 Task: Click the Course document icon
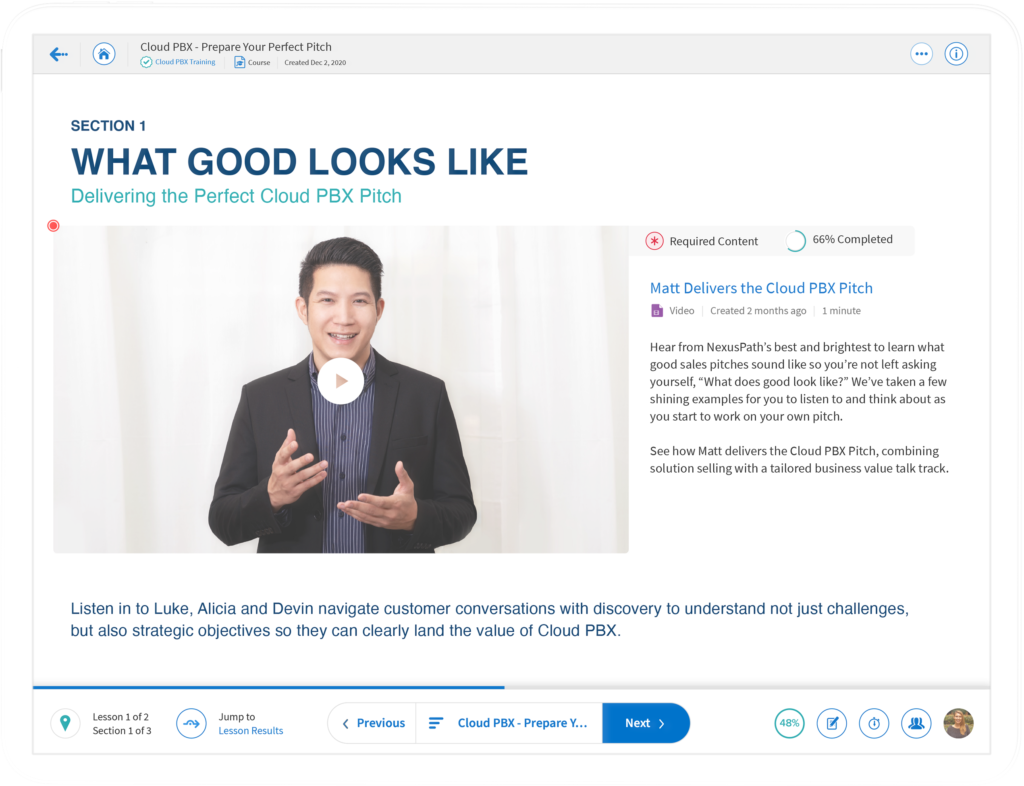click(240, 62)
